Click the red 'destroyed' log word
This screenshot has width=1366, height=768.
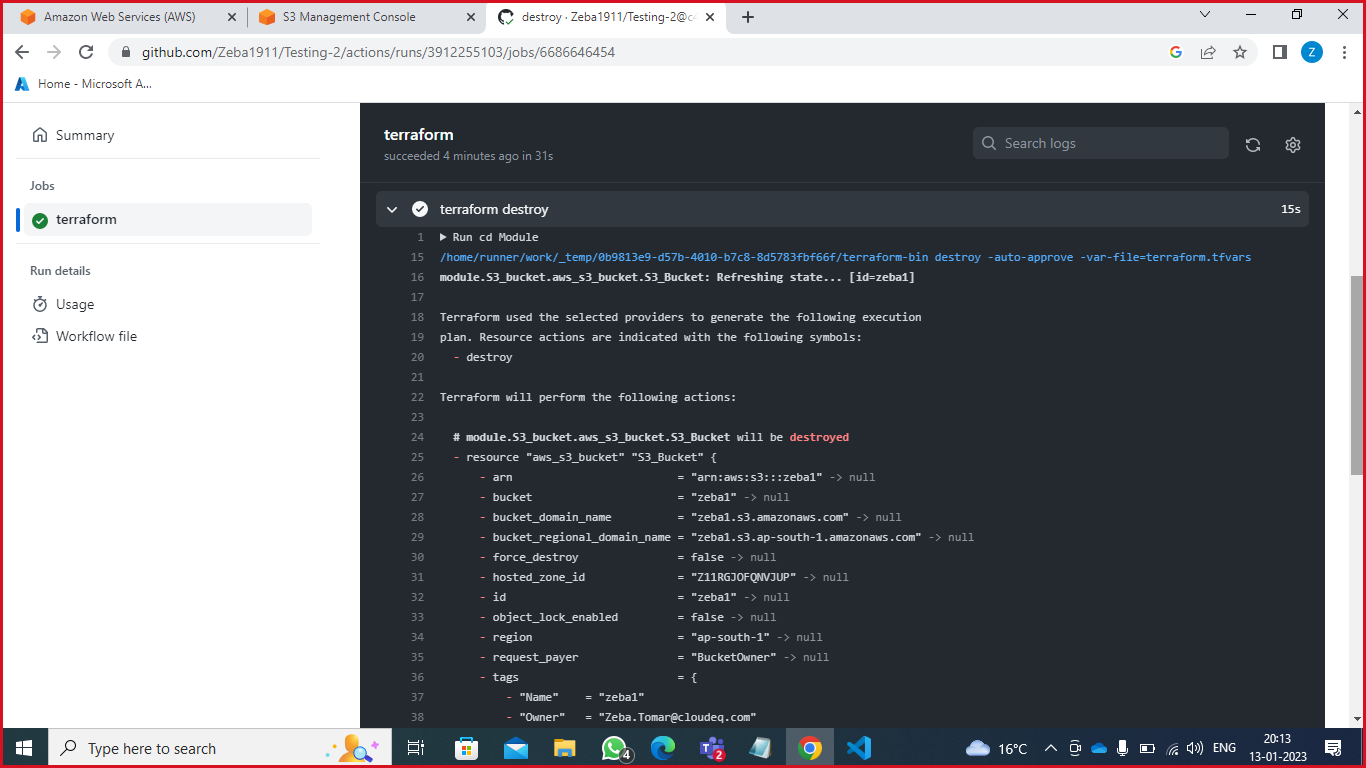pyautogui.click(x=819, y=437)
